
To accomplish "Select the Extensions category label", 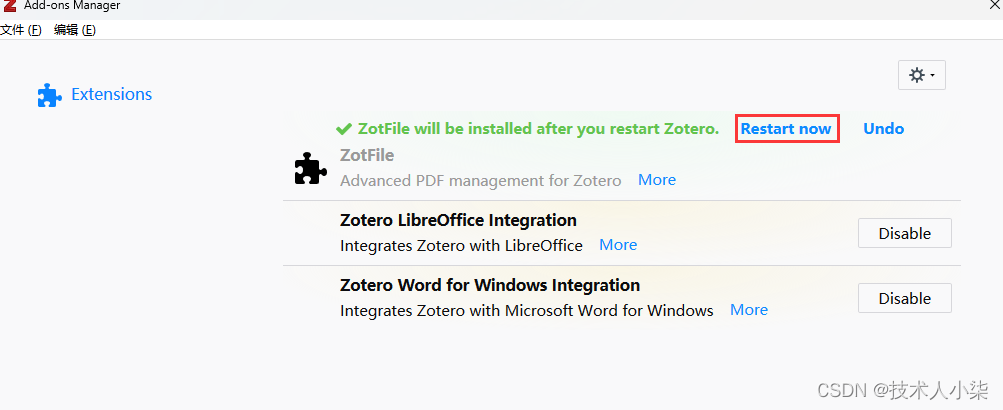I will tap(111, 94).
